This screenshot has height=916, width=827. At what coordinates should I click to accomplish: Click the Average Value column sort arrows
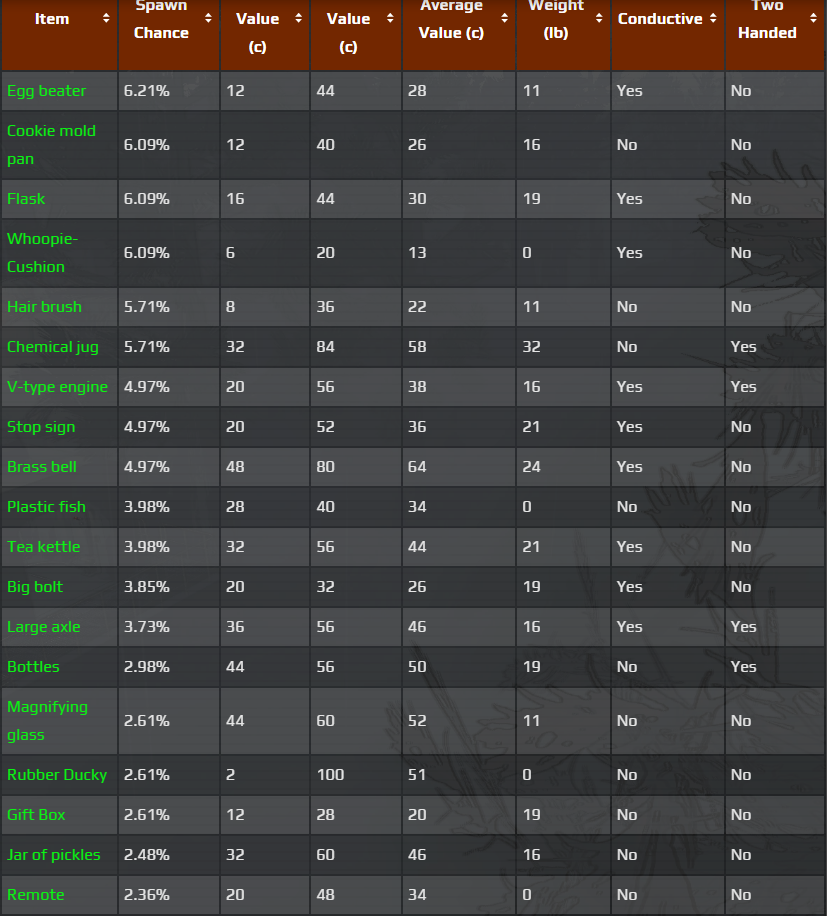pyautogui.click(x=504, y=18)
